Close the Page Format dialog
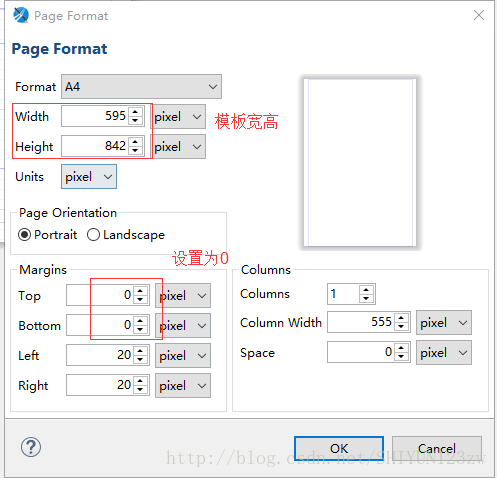The image size is (497, 478). coord(479,15)
